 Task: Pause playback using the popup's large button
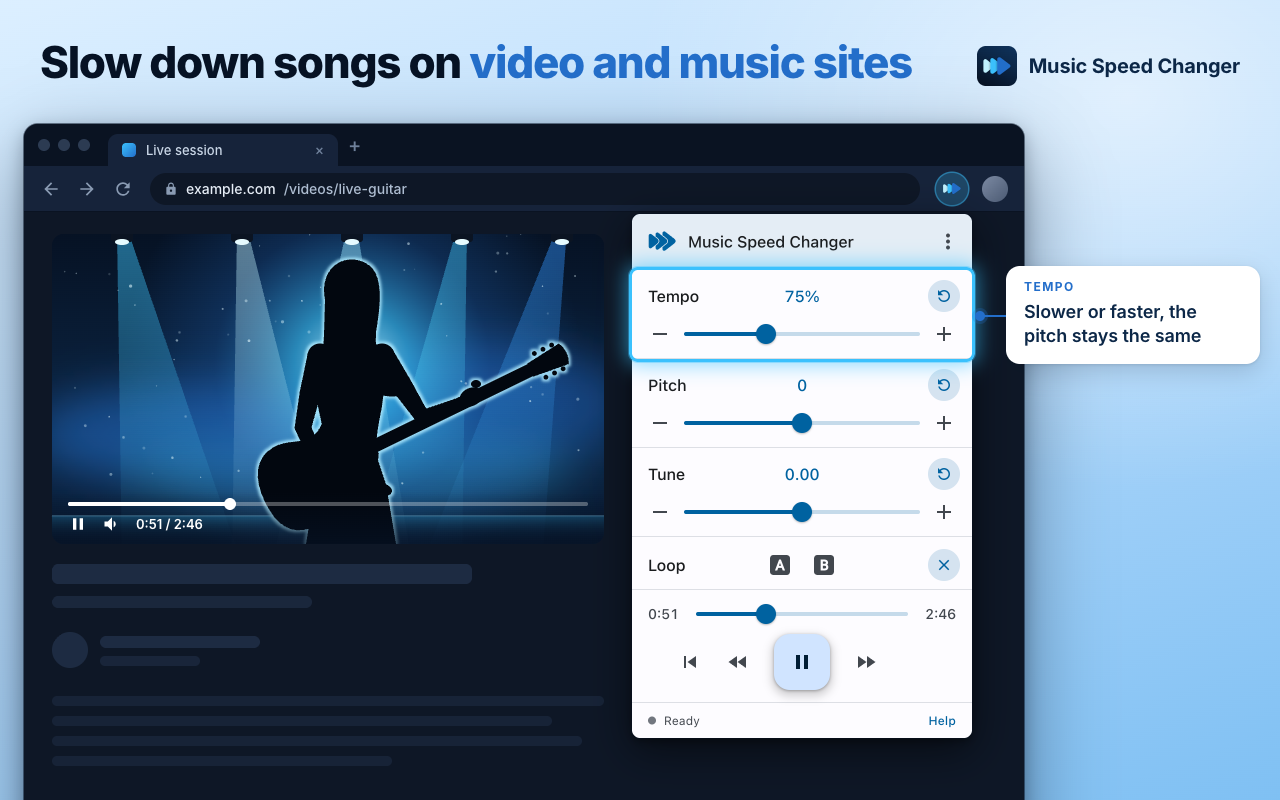click(802, 662)
